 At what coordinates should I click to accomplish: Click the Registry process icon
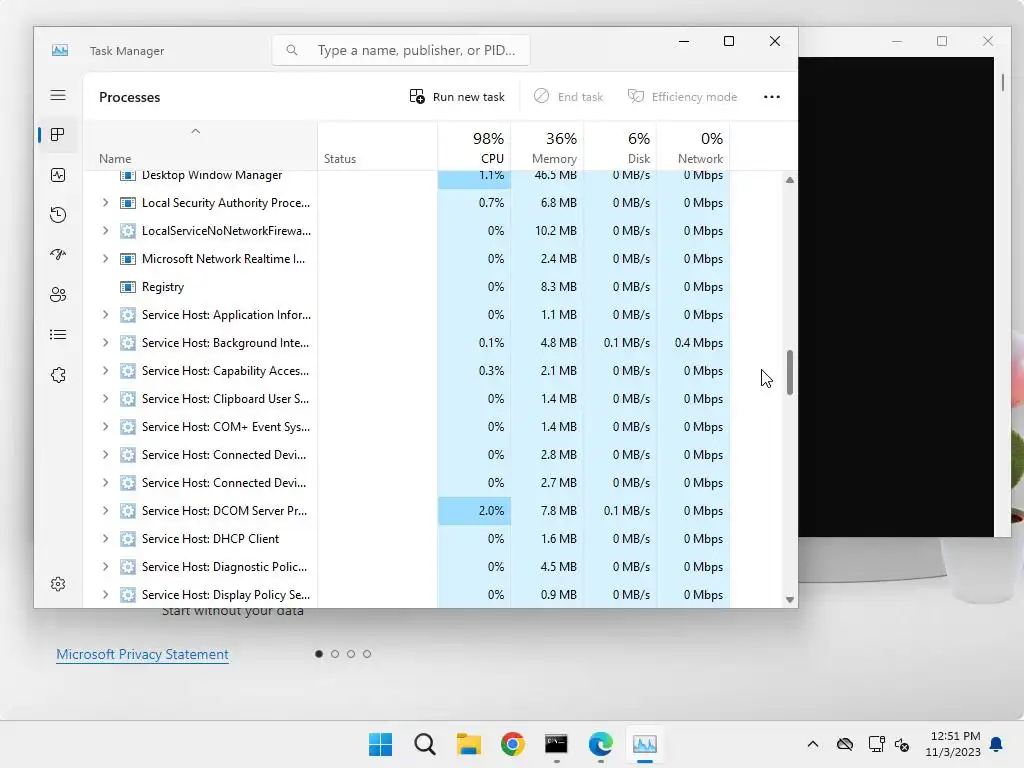[x=128, y=287]
